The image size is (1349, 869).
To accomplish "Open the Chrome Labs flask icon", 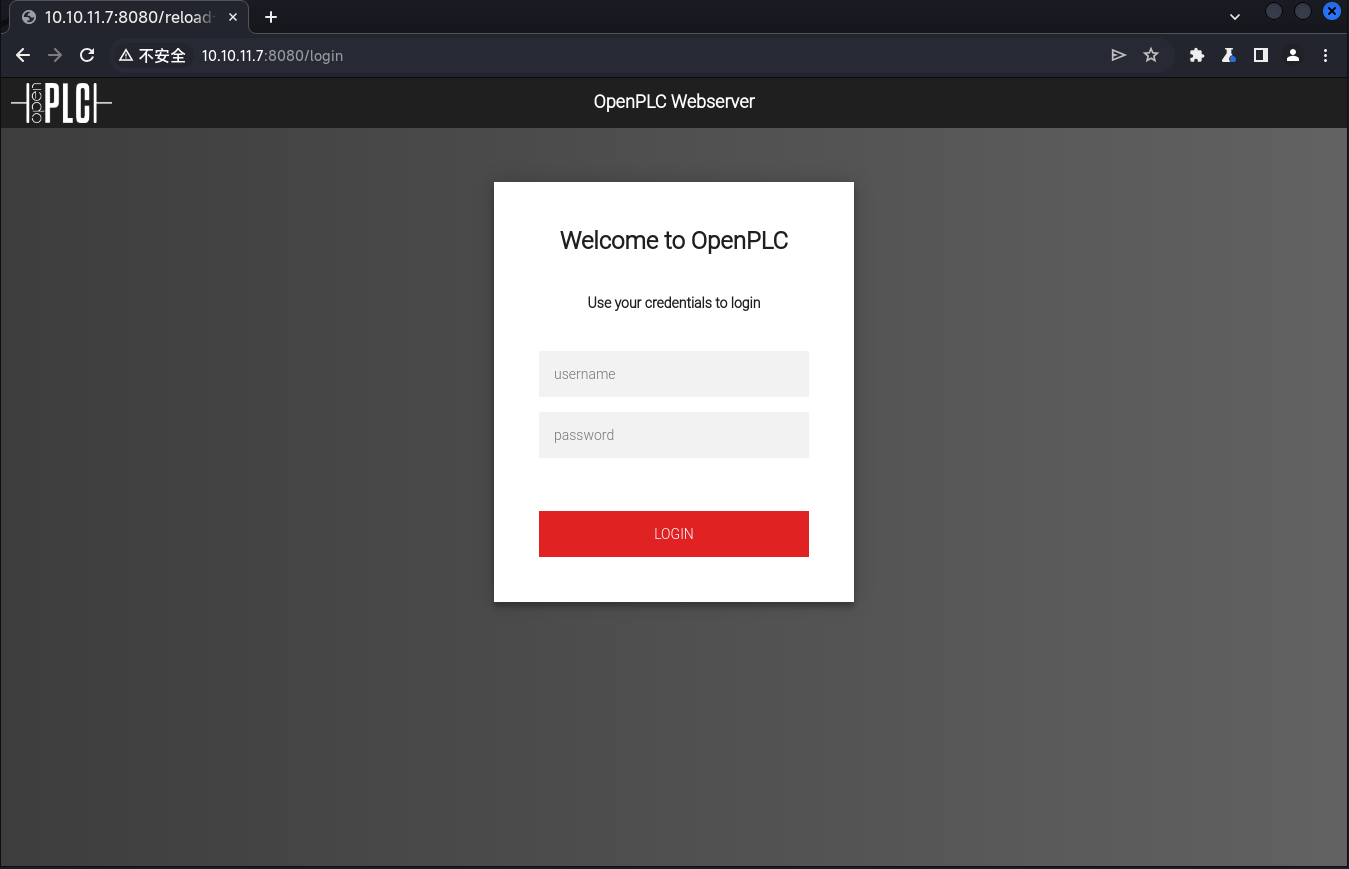I will 1229,56.
